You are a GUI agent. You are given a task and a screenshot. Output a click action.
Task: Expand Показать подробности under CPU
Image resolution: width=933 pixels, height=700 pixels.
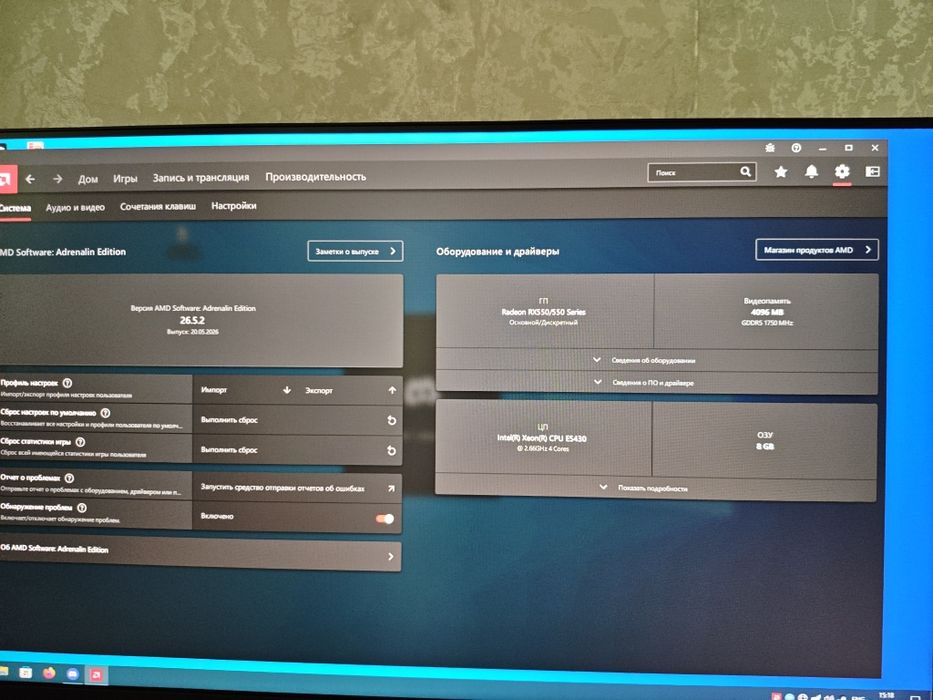pos(655,488)
